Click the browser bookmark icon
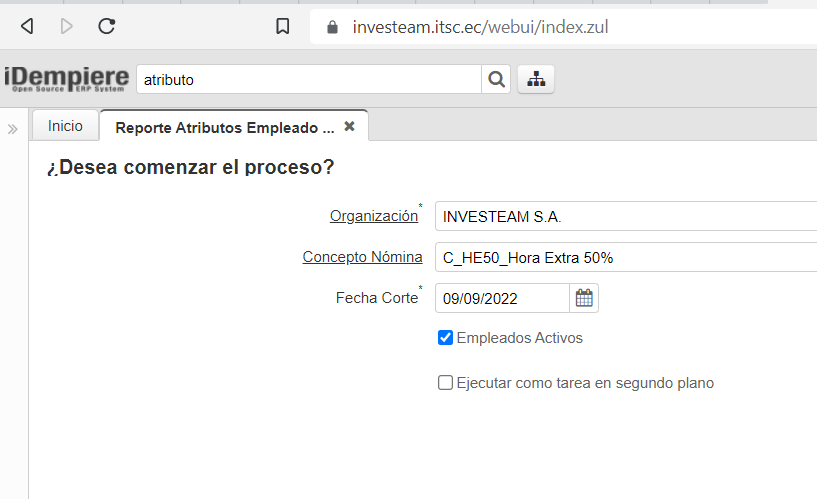 pos(283,27)
